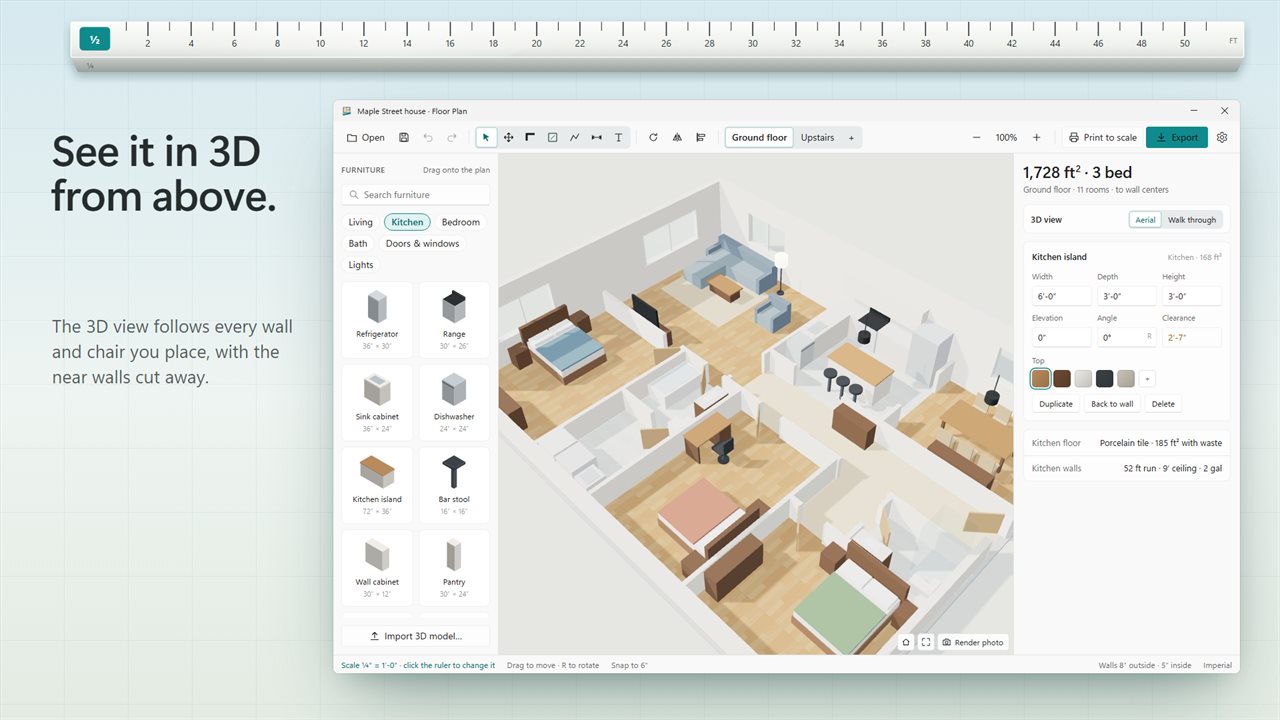This screenshot has width=1280, height=720.
Task: Switch to the Upstairs tab
Action: [817, 138]
